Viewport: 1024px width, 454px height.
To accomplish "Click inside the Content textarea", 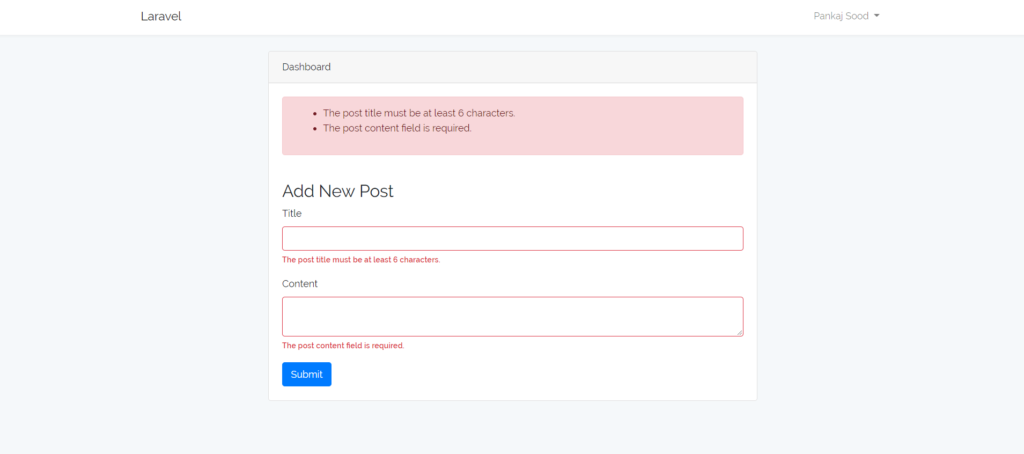I will tap(513, 317).
